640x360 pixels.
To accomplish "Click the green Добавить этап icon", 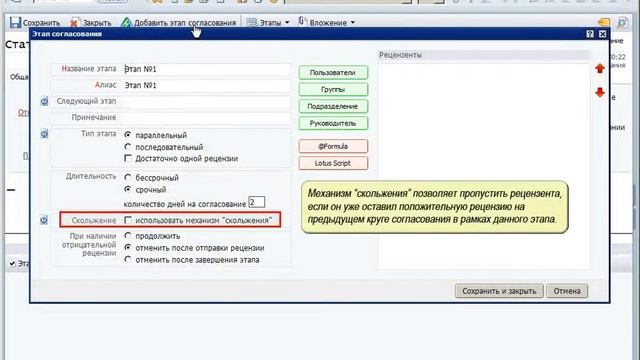I will (126, 22).
